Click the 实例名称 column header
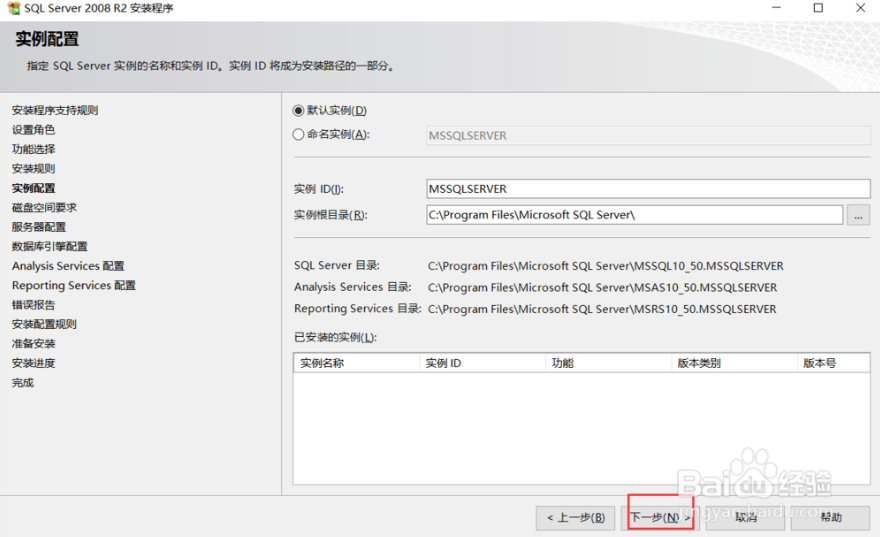 pos(356,363)
